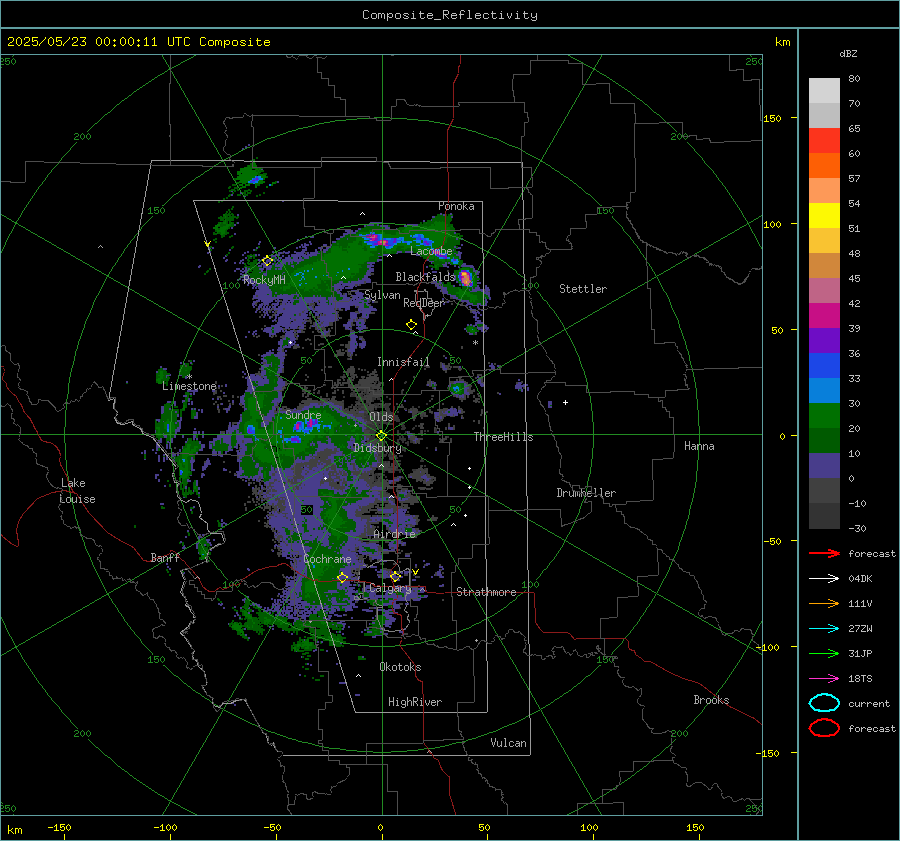Image resolution: width=900 pixels, height=841 pixels.
Task: Click the Sylvan label
Action: [x=382, y=295]
